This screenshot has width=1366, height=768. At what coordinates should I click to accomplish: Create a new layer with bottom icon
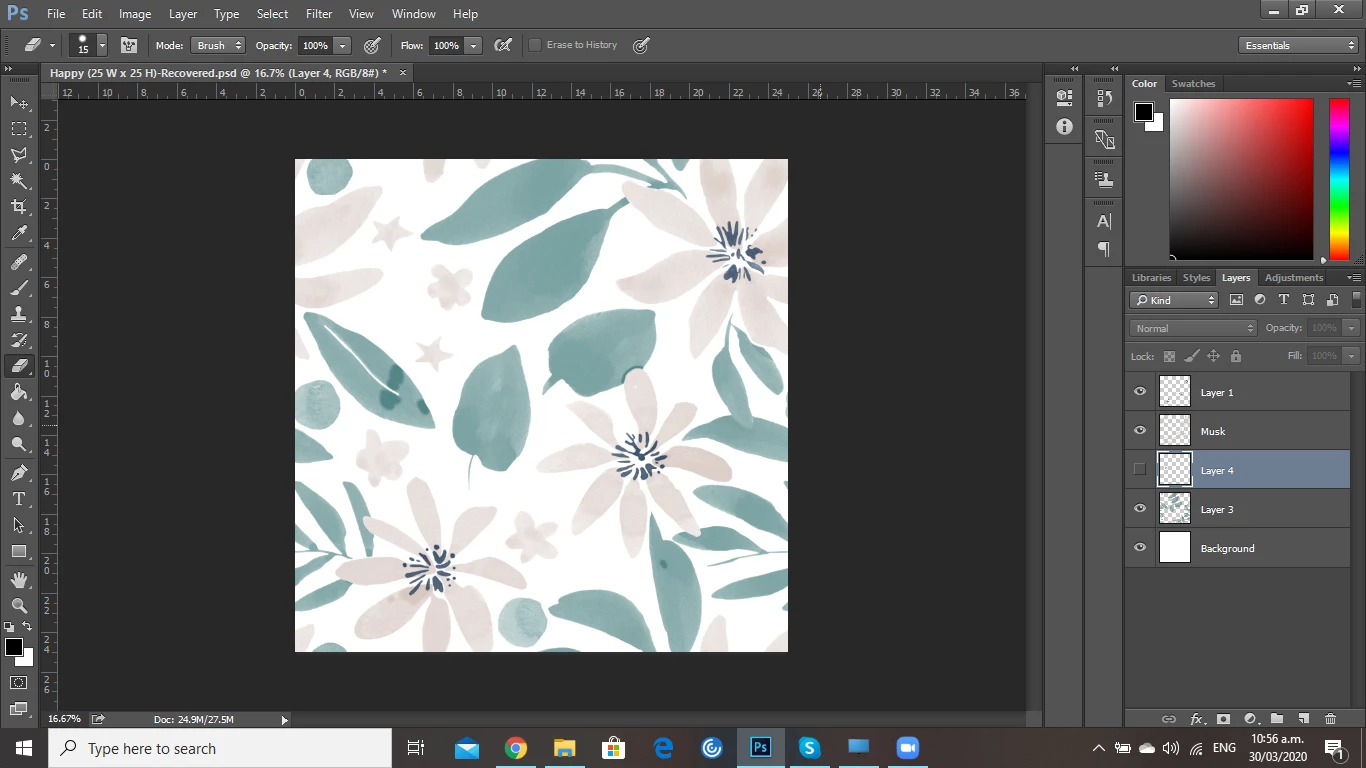1303,719
